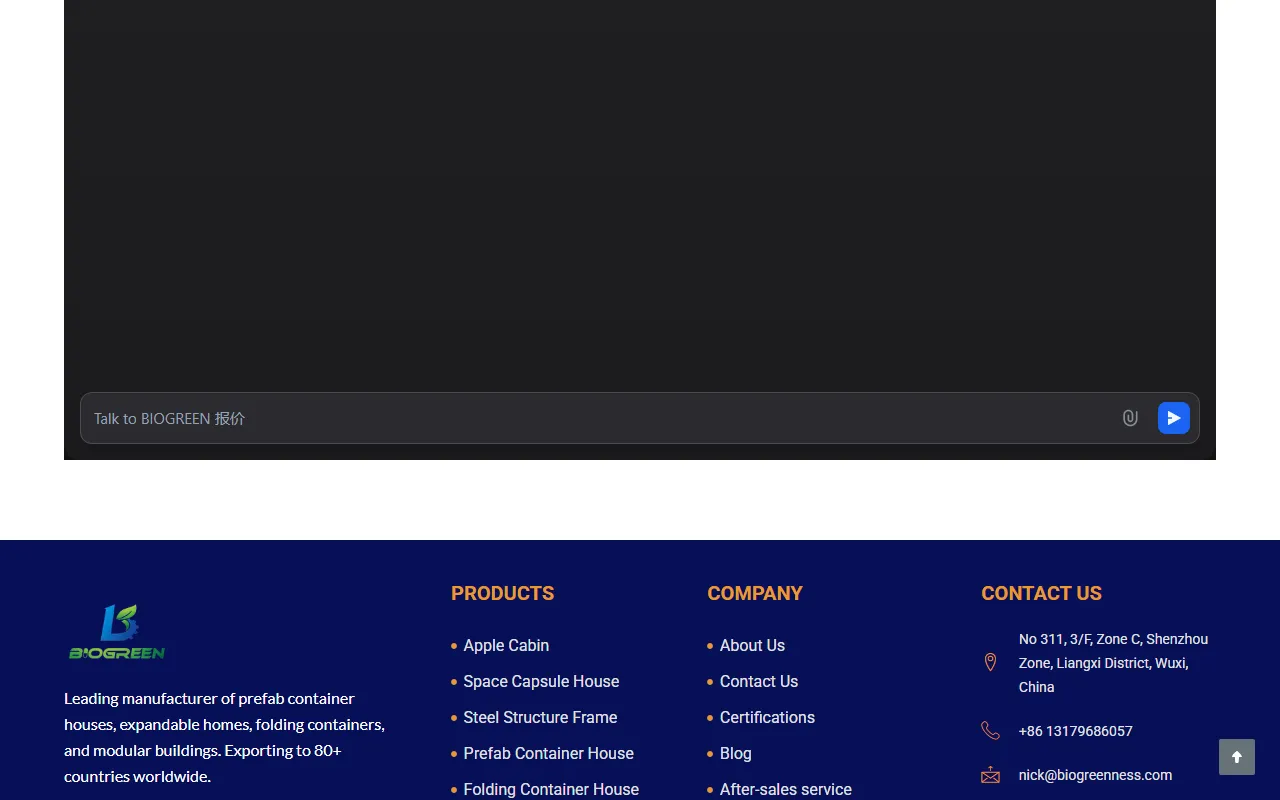Select the Prefab Container House link
1280x800 pixels.
(548, 753)
